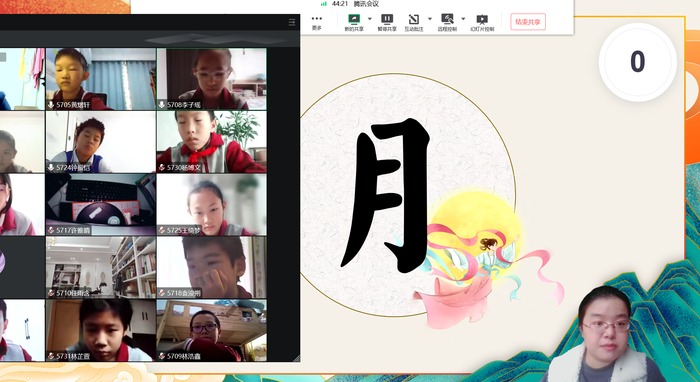Unmute muted mic icon of participant 5718
Image resolution: width=700 pixels, height=382 pixels.
(162, 293)
